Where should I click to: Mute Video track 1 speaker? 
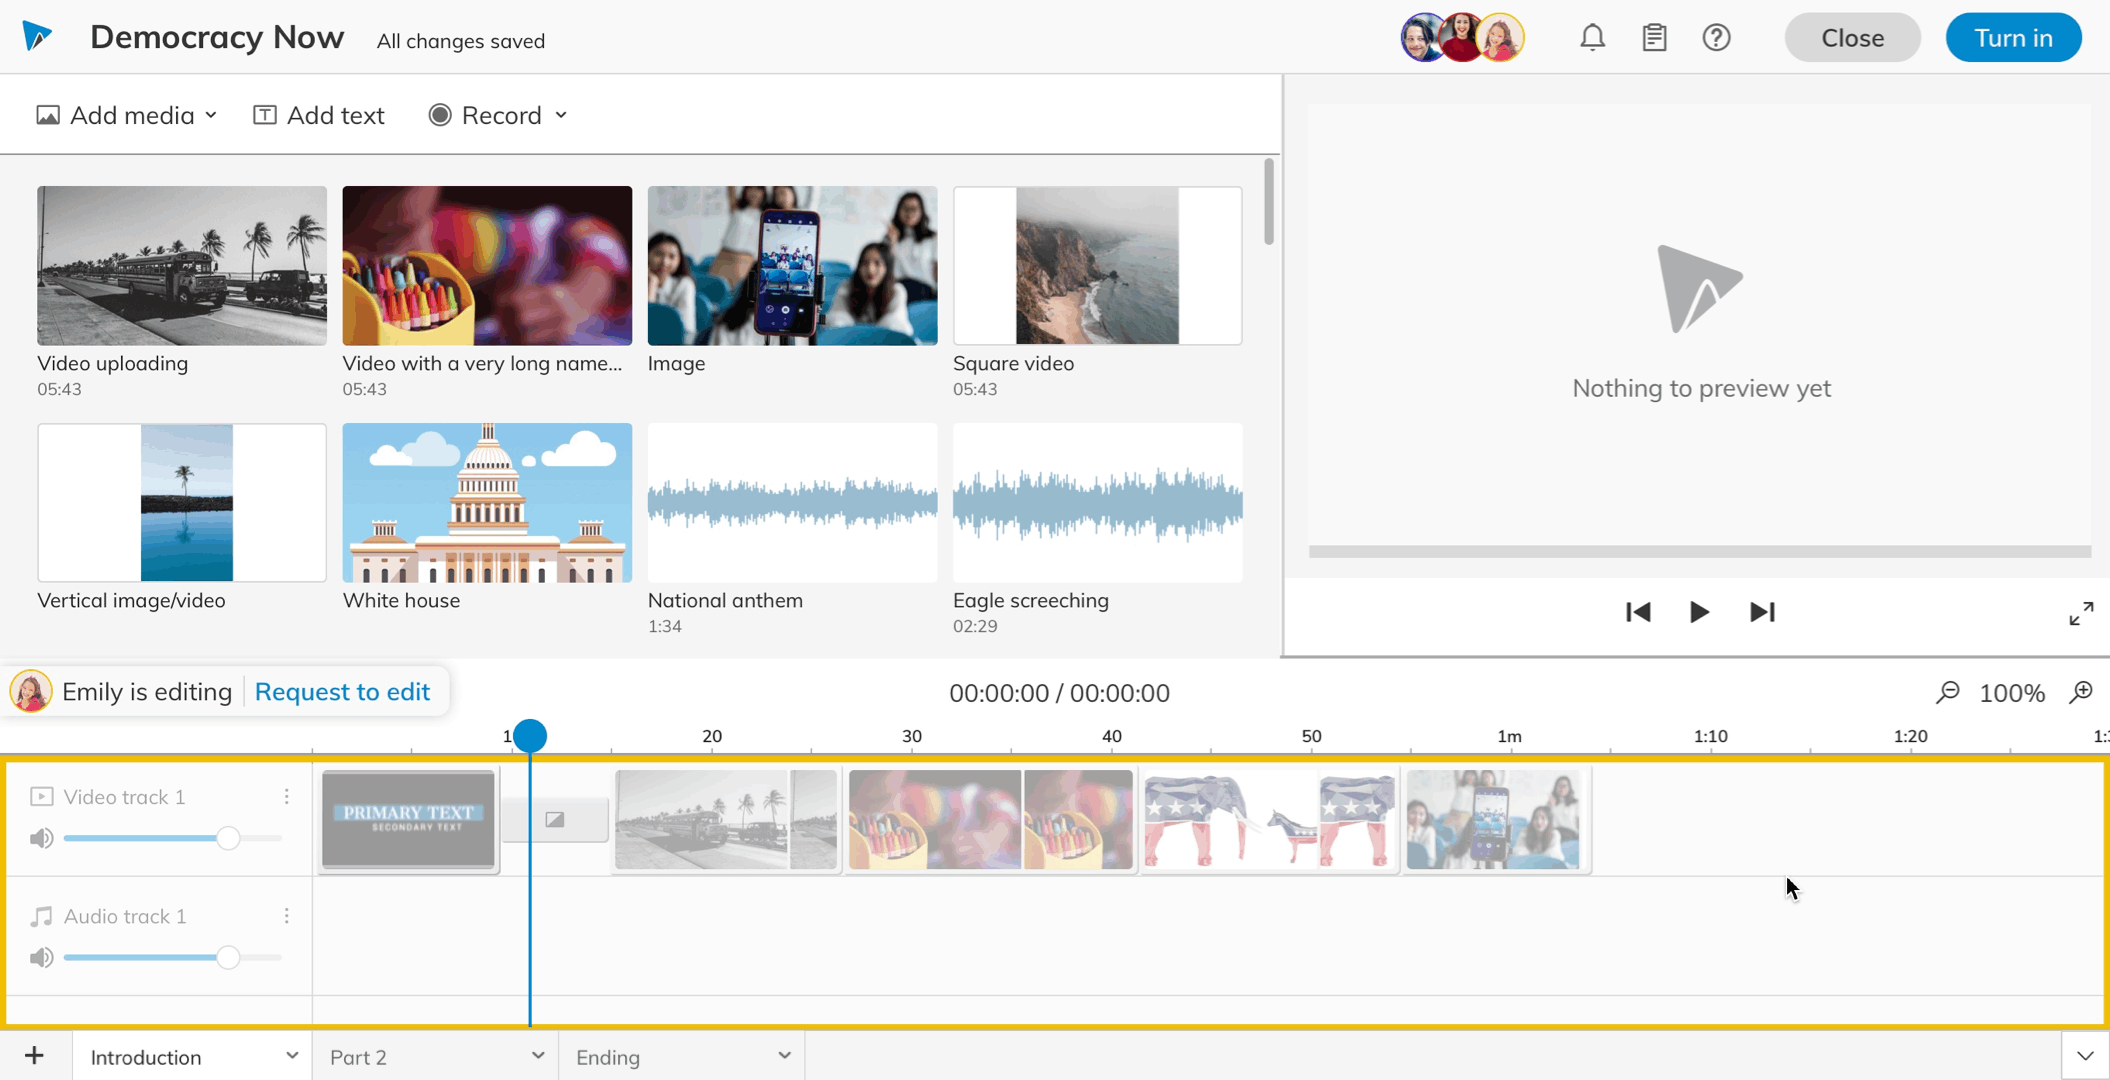coord(41,838)
